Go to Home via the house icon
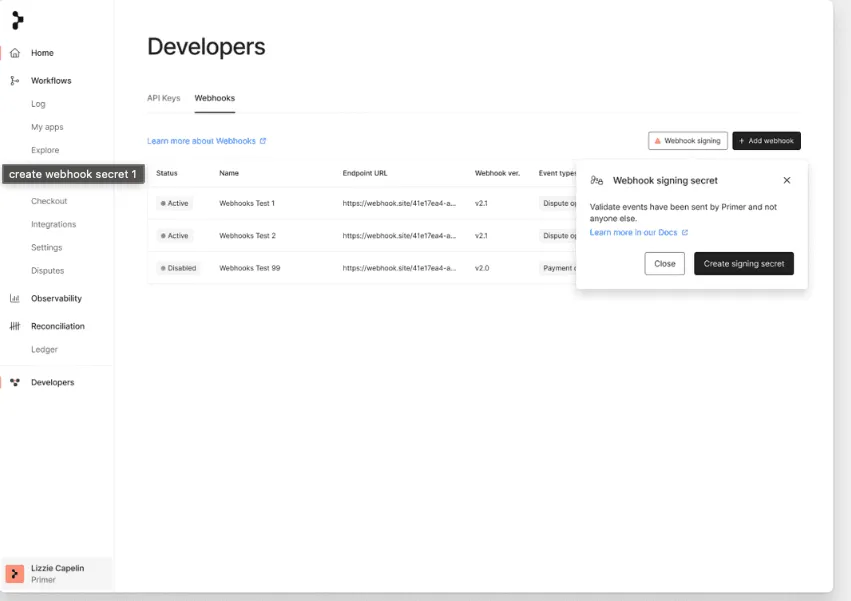This screenshot has height=601, width=851. [15, 53]
